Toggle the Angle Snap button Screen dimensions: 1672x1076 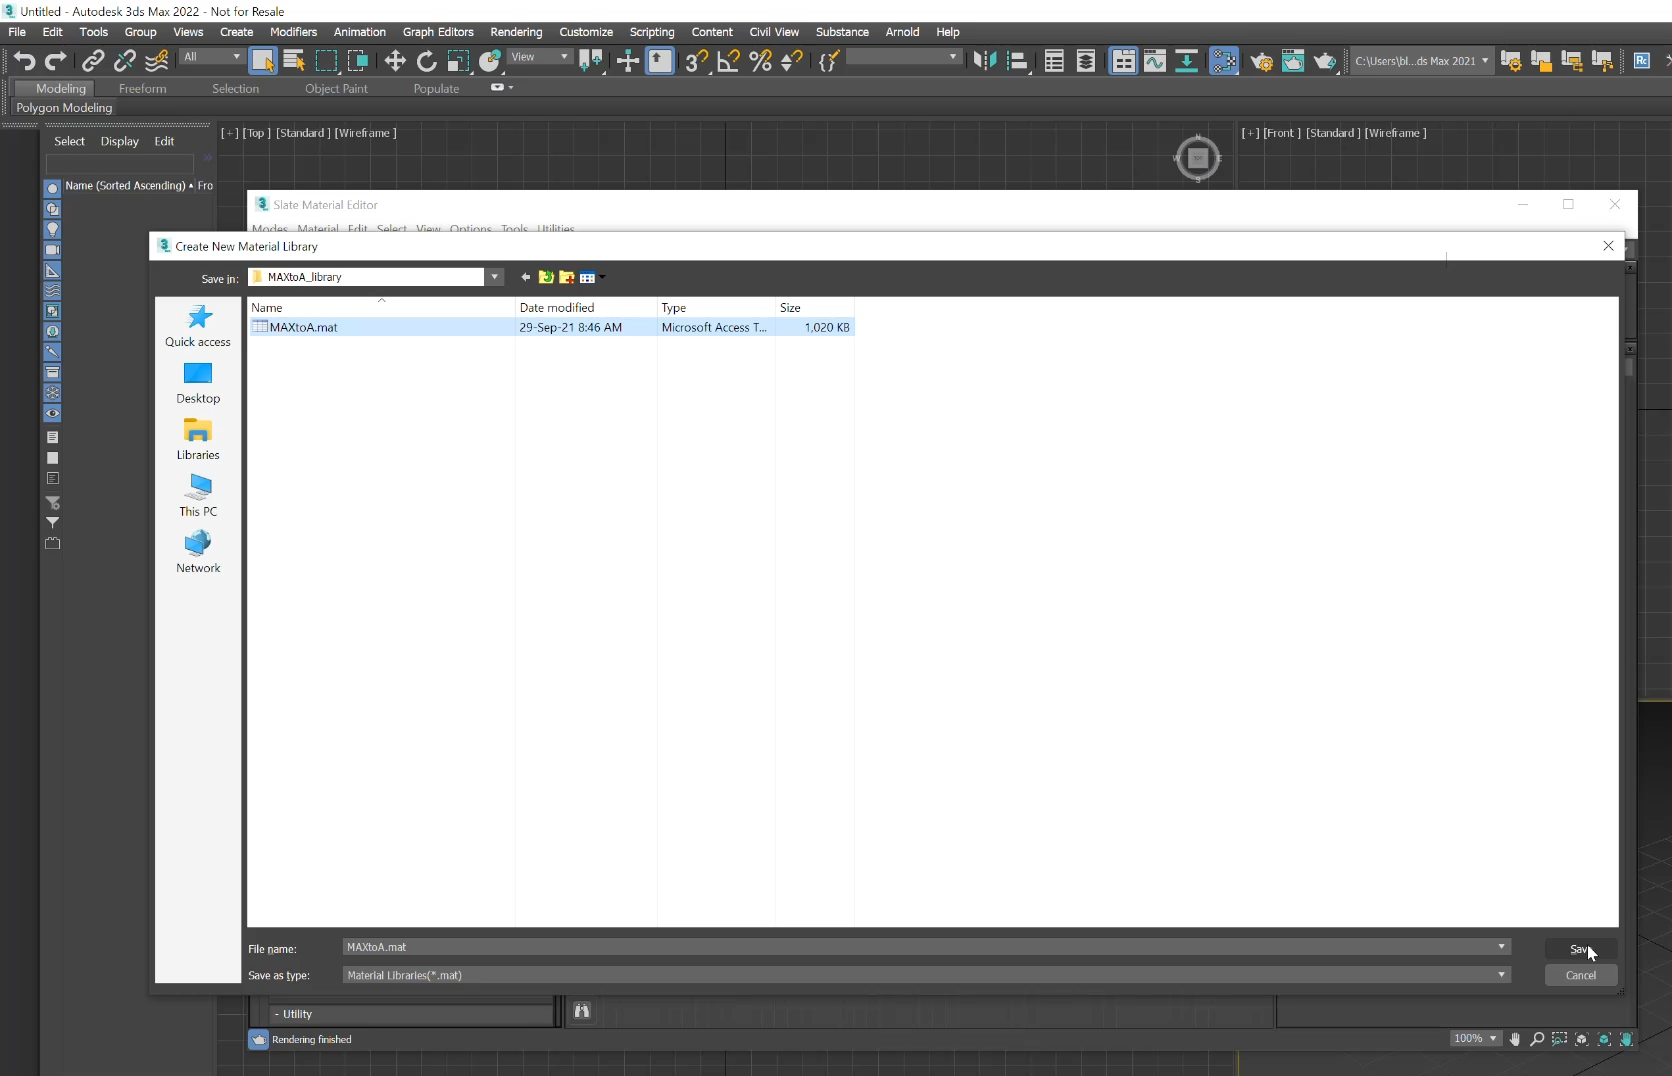point(729,61)
